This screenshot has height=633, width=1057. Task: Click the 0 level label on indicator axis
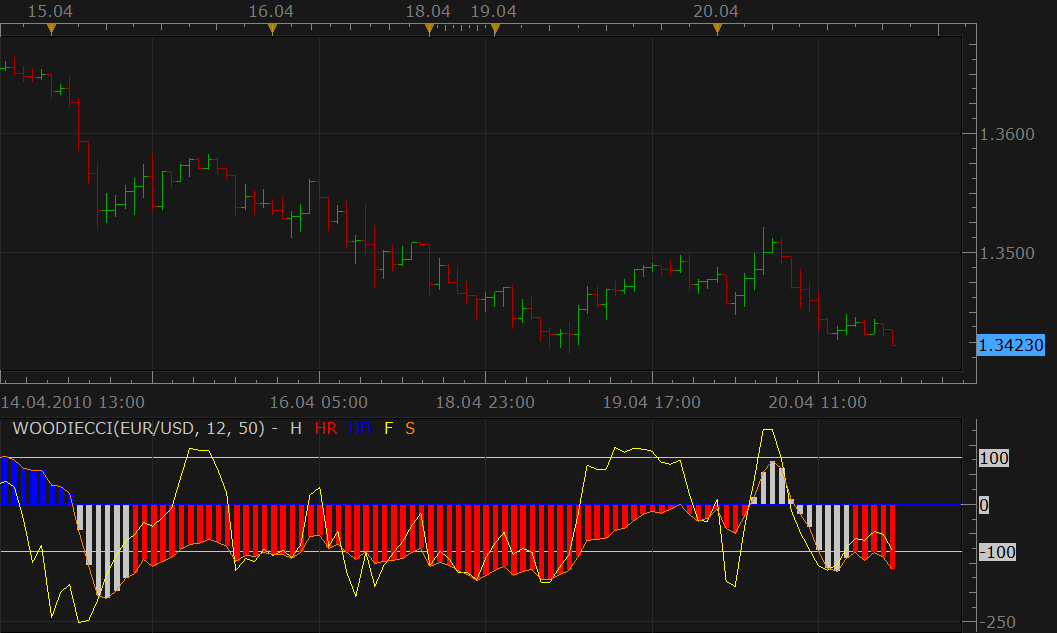(984, 505)
